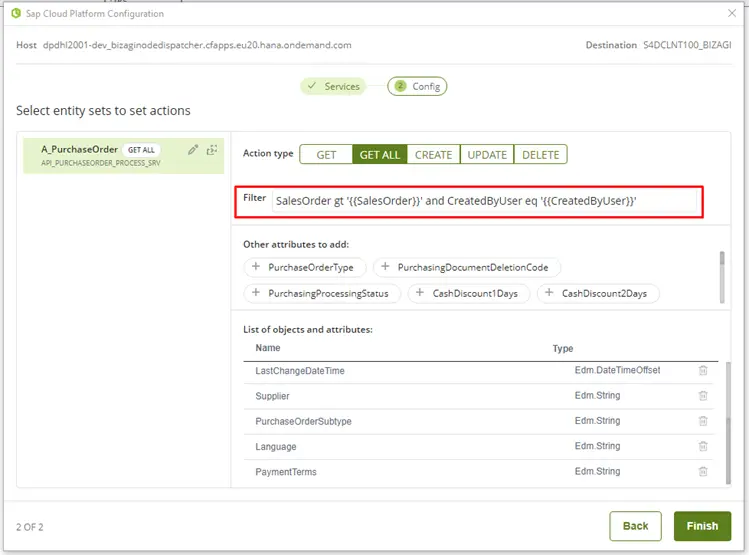Select the CREATE action type
The width and height of the screenshot is (749, 555).
433,155
